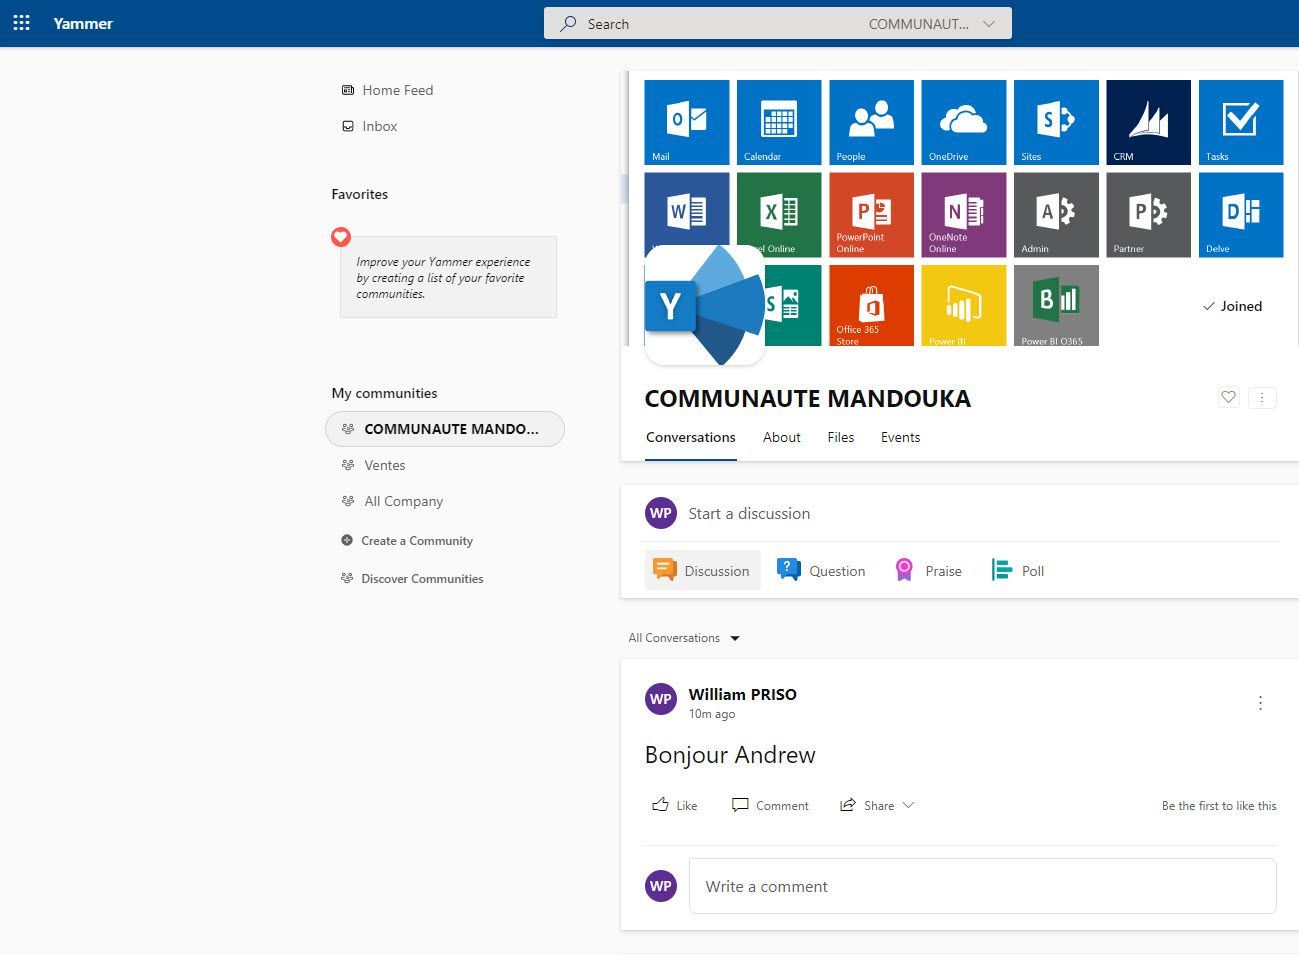Click Discover Communities

(x=412, y=578)
